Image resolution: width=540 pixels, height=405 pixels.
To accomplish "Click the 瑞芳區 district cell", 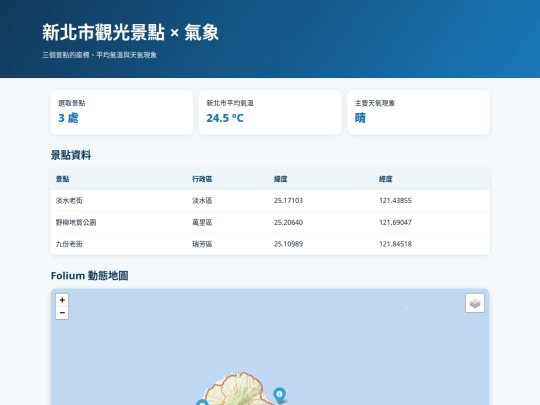I will click(202, 244).
